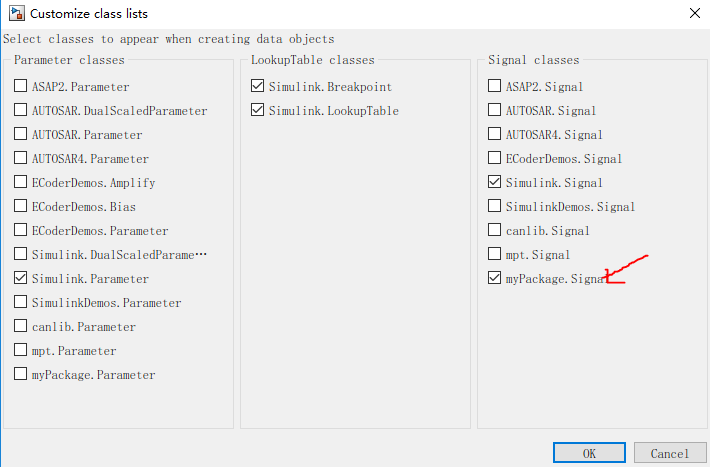
Task: Close the Customize class lists dialog
Action: tap(694, 14)
